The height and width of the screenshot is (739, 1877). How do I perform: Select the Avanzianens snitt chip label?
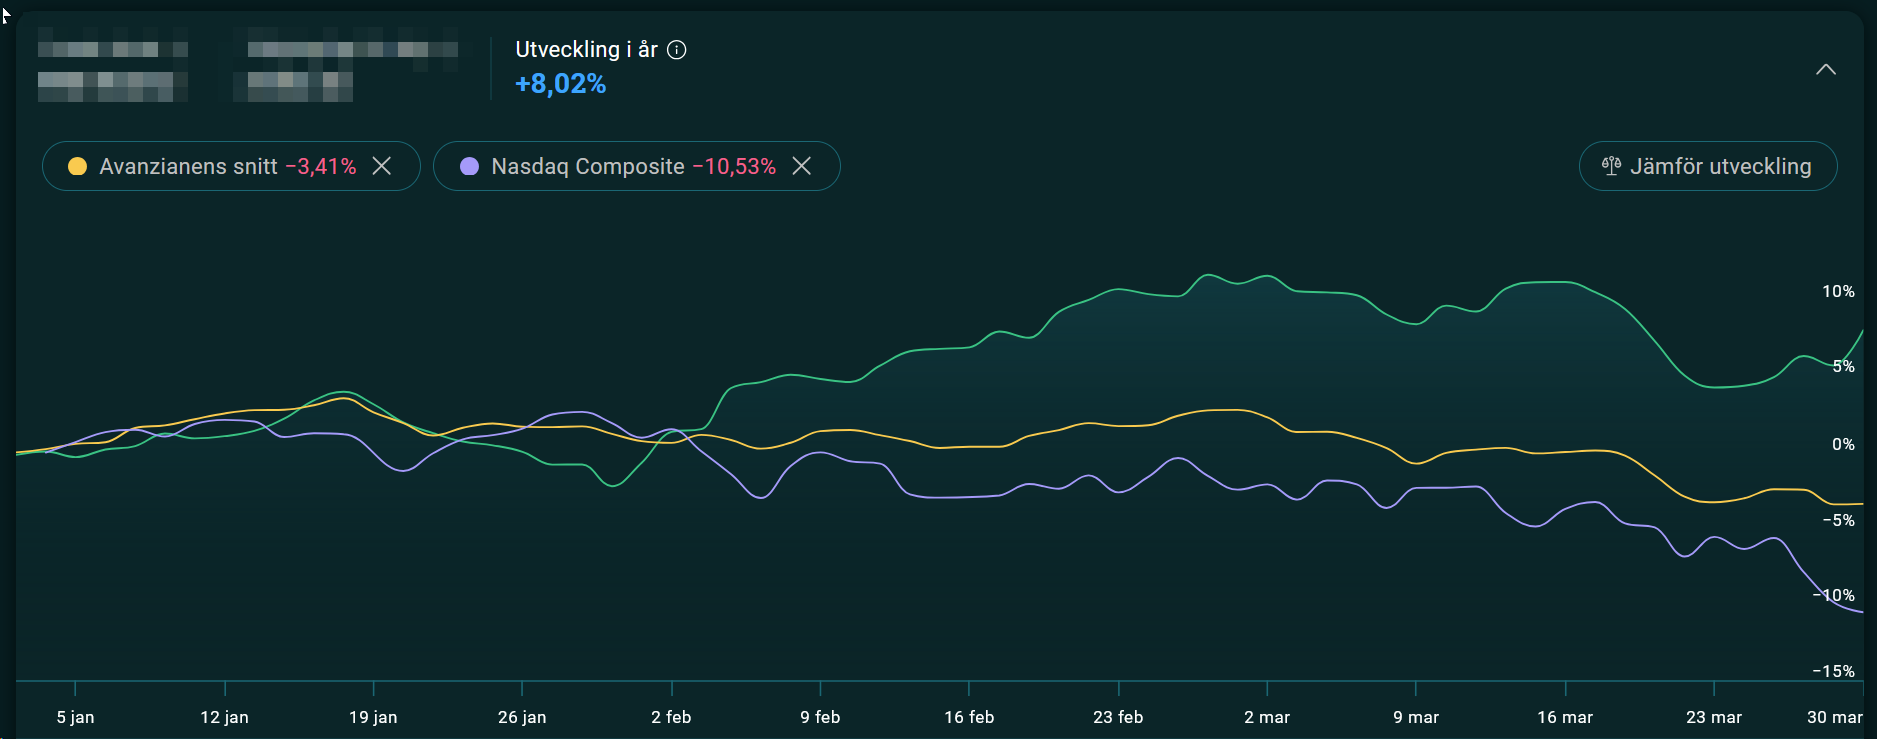188,166
